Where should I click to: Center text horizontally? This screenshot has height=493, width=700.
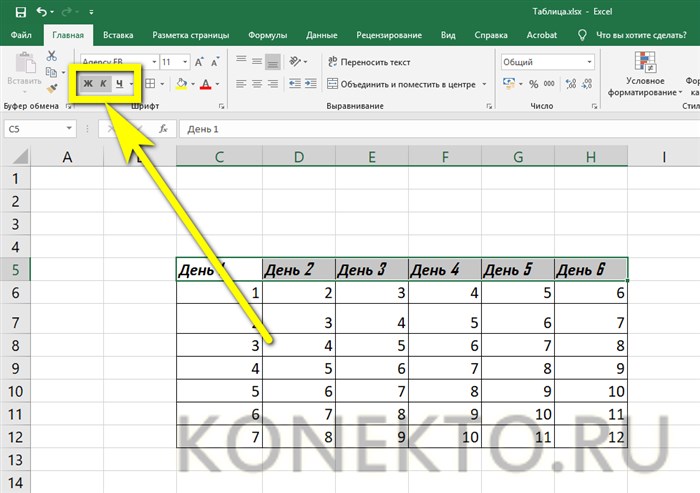pyautogui.click(x=257, y=84)
